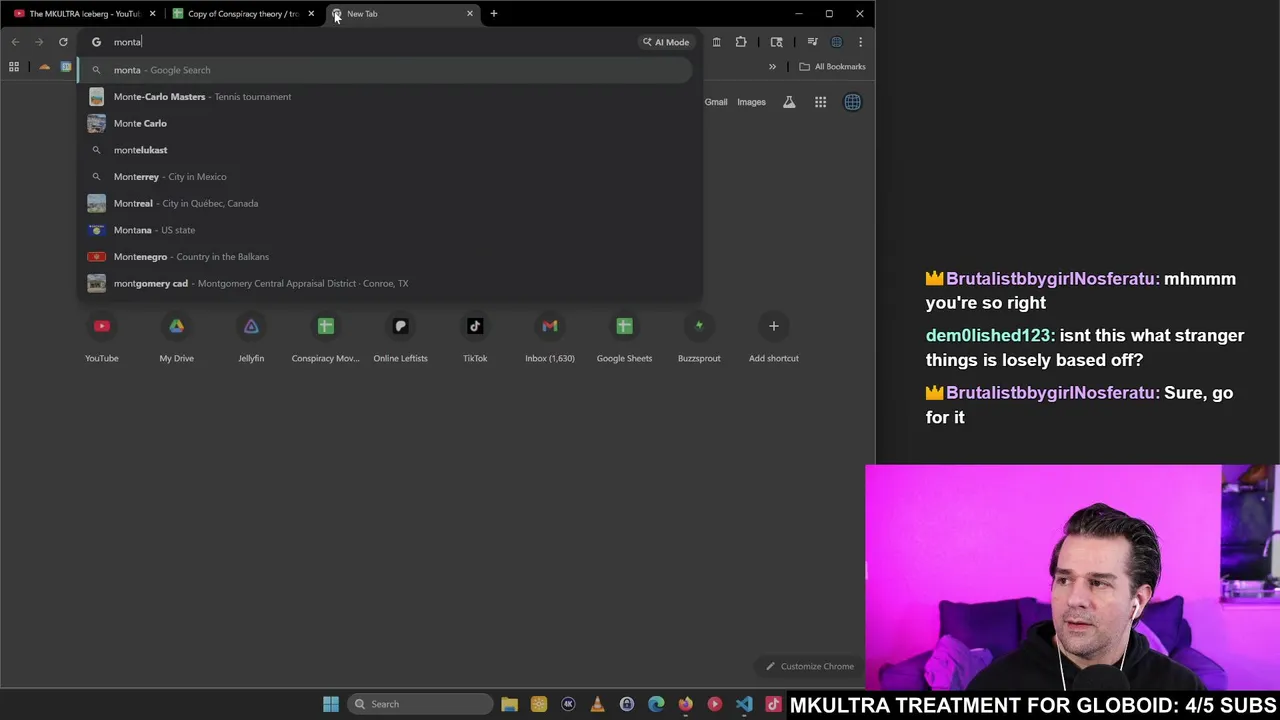
Task: Open the Google apps grid
Action: click(820, 102)
